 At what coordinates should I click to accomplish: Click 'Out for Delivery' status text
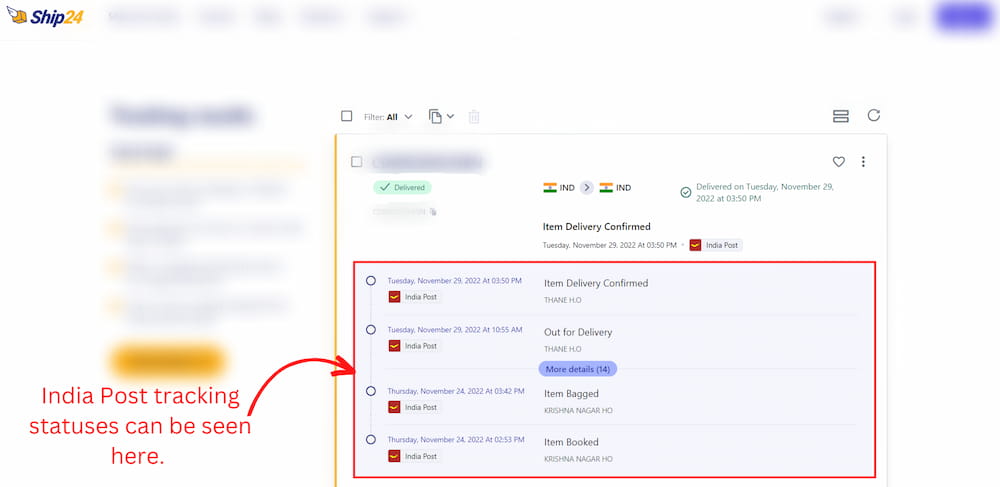click(x=578, y=332)
